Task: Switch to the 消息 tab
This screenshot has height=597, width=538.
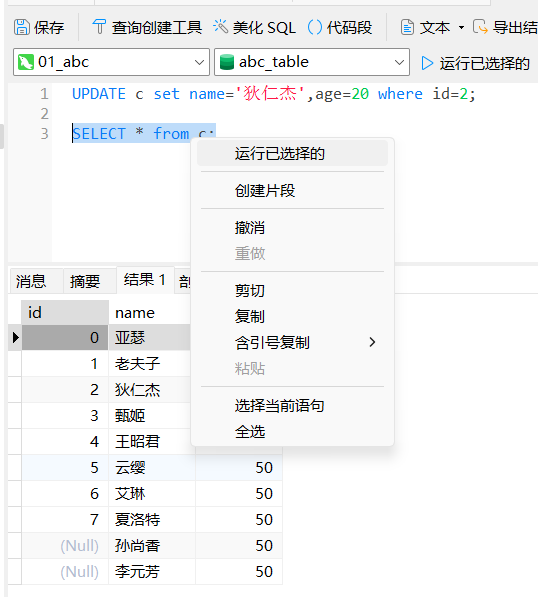Action: [x=37, y=281]
